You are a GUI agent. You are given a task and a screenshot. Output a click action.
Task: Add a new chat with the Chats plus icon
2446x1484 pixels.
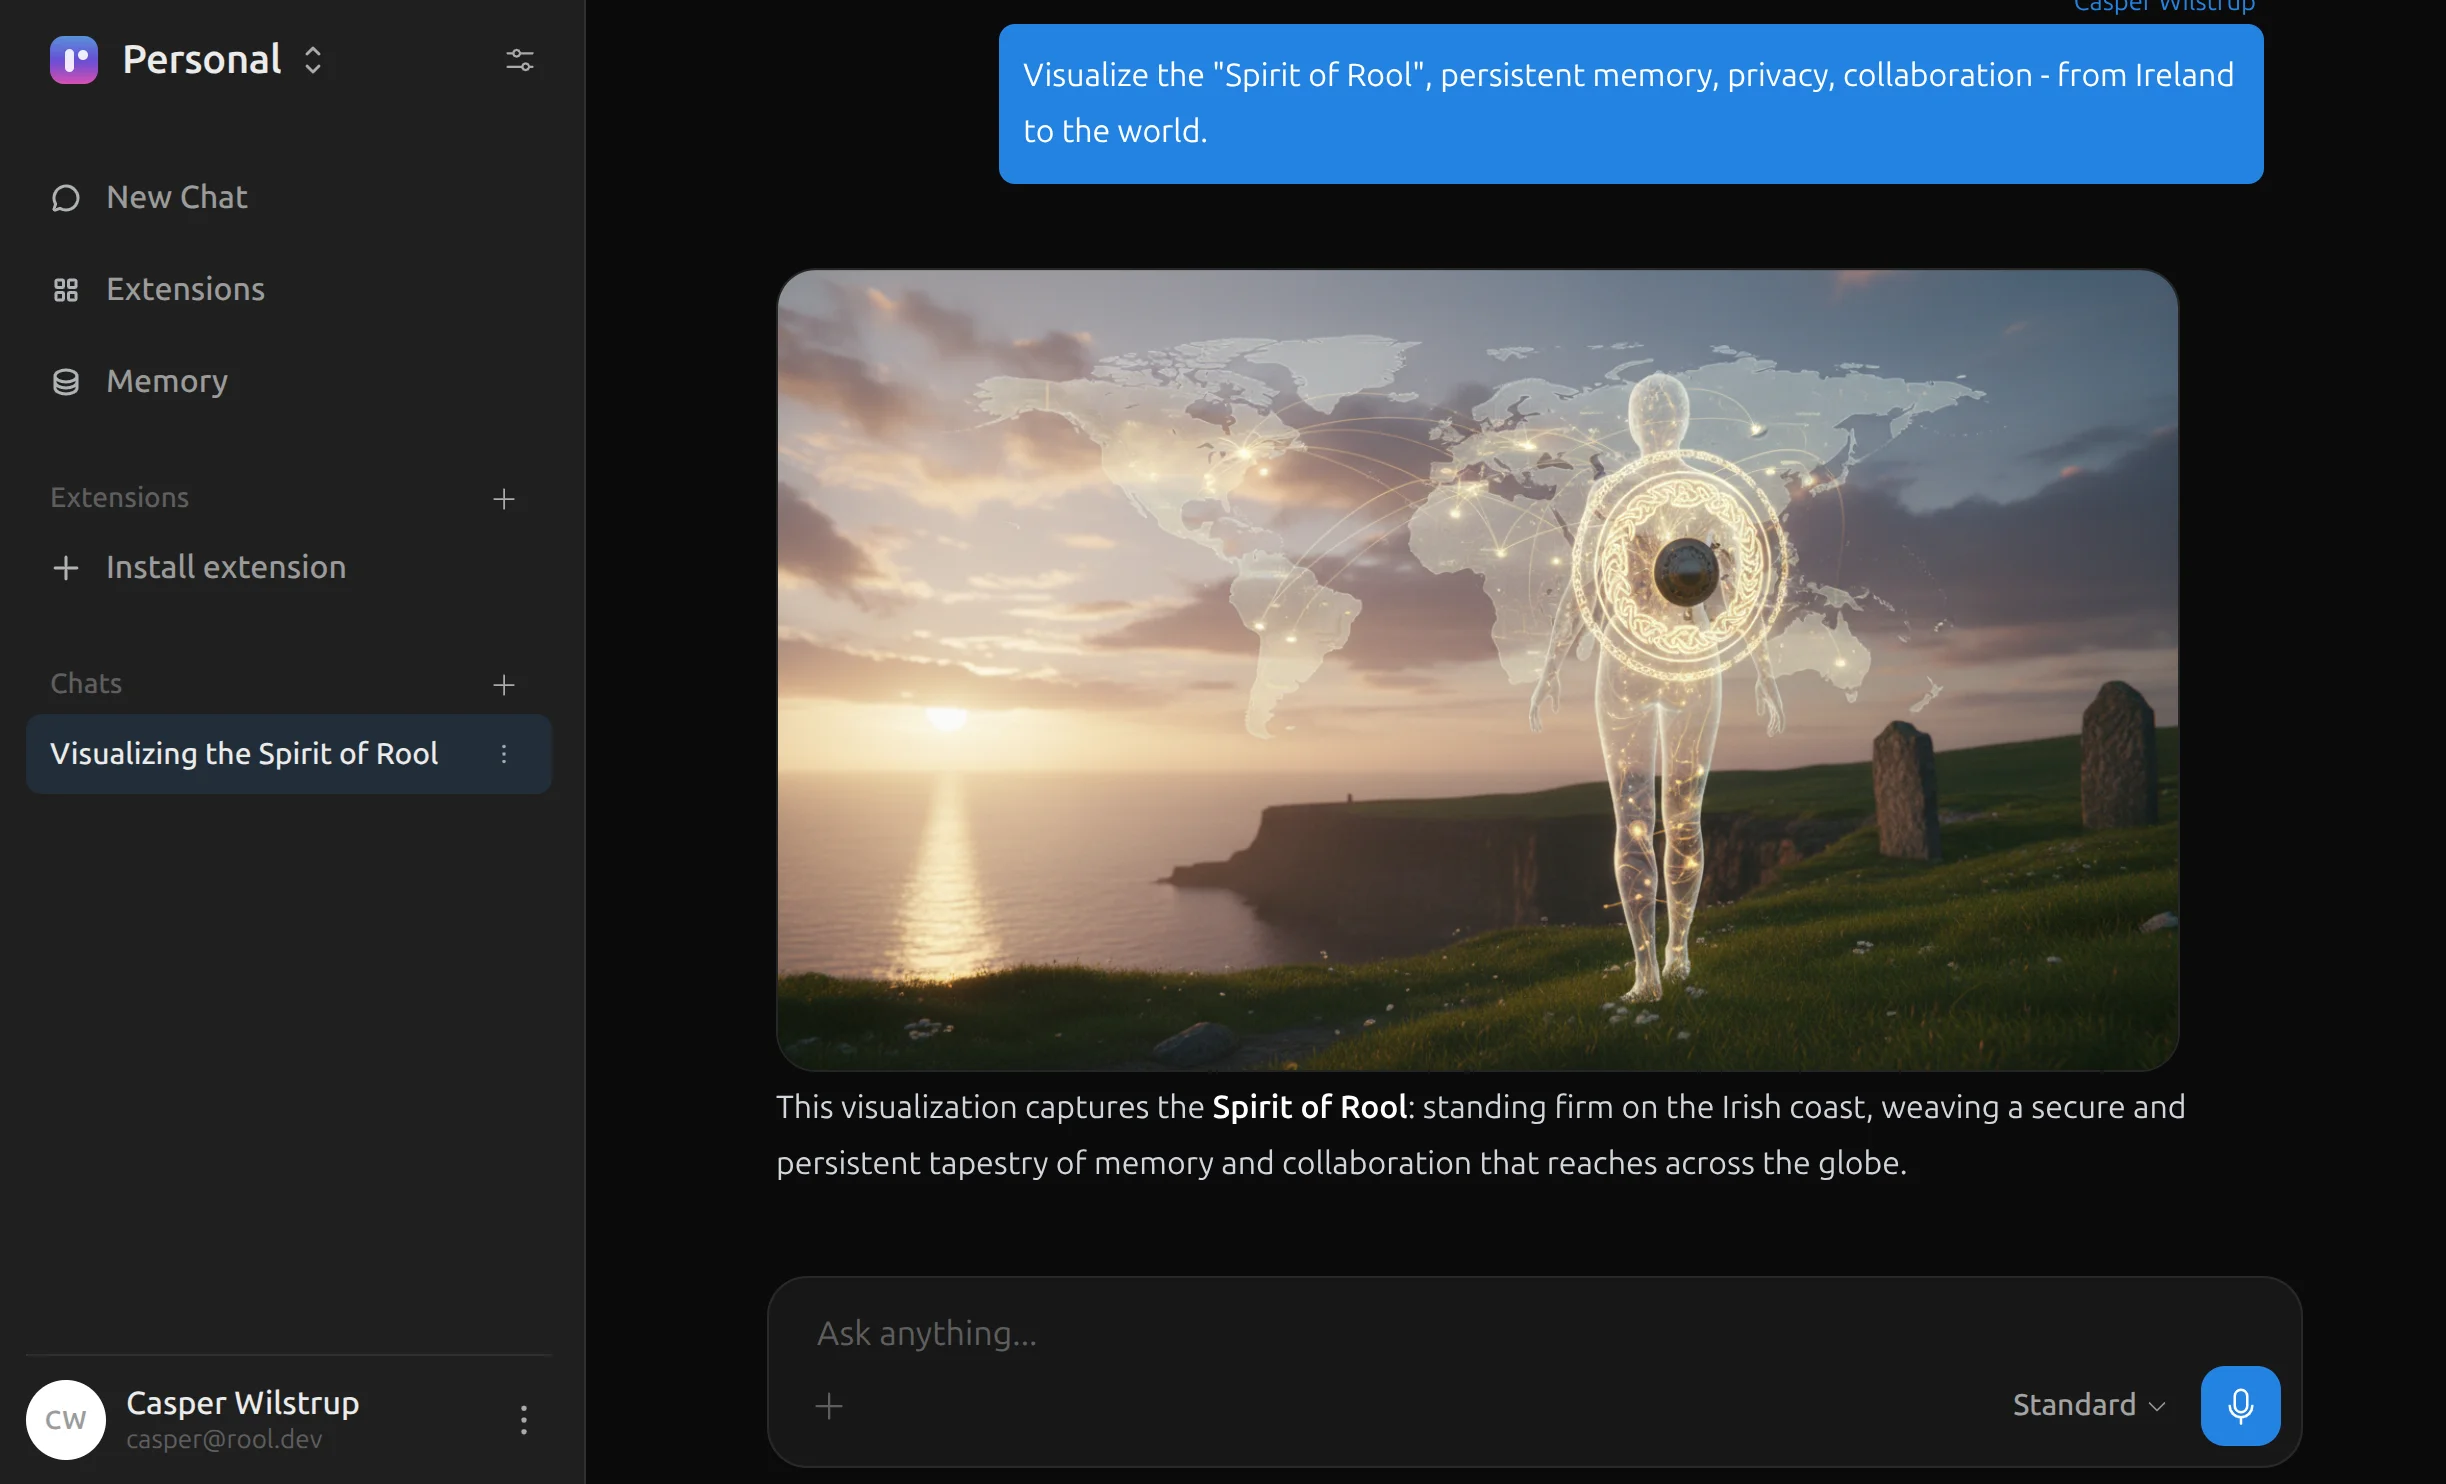tap(504, 684)
